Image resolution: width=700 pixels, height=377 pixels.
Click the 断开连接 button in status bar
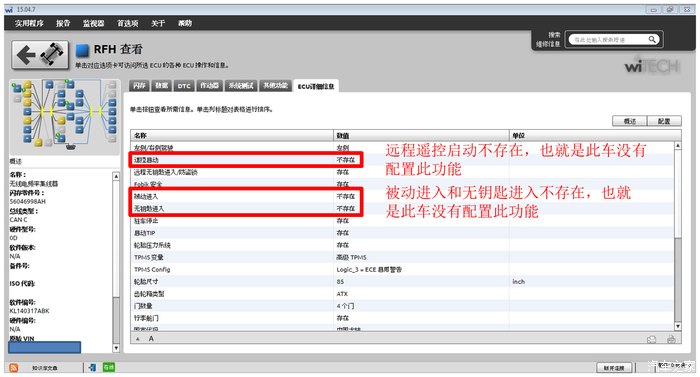pos(614,368)
